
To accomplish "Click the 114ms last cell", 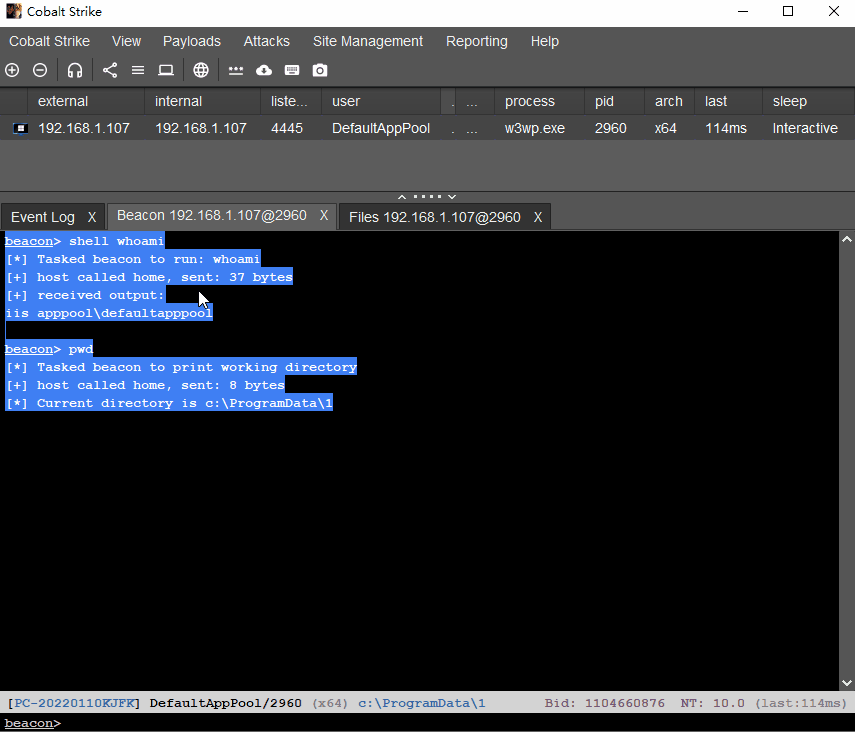I will tap(726, 128).
